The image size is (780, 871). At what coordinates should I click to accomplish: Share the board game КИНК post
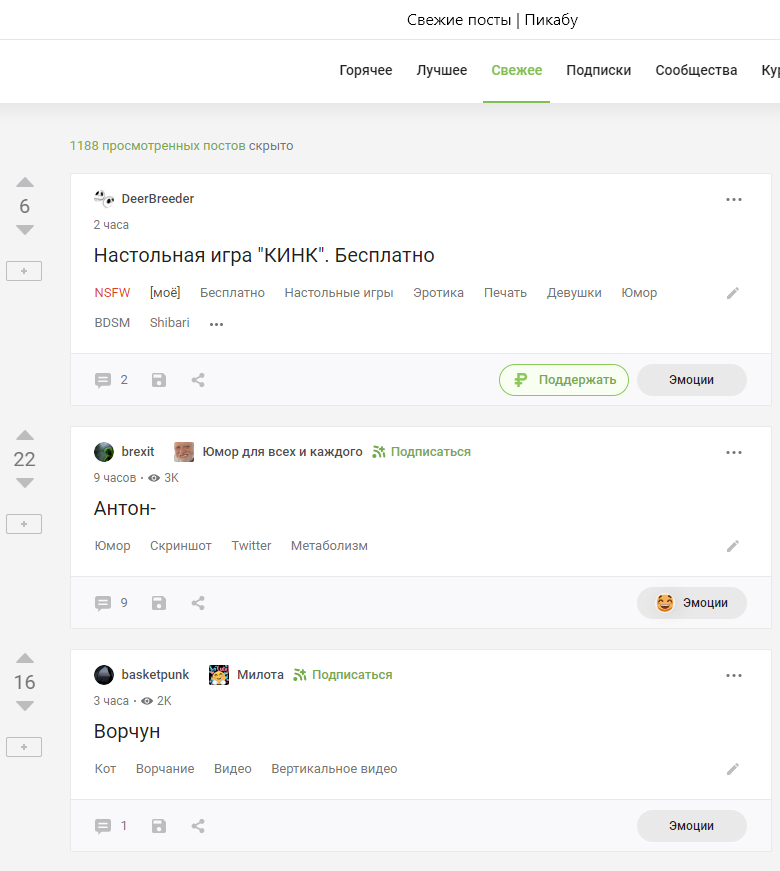tap(198, 380)
